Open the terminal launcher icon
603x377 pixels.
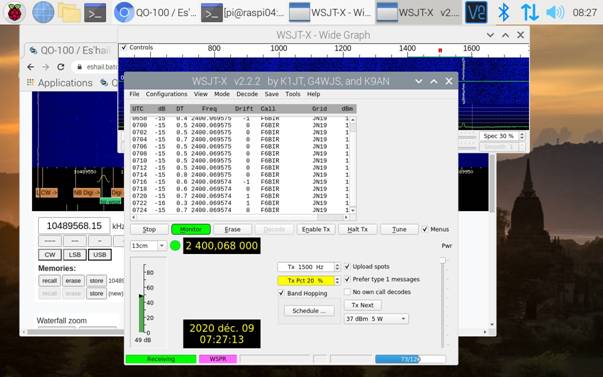[95, 12]
